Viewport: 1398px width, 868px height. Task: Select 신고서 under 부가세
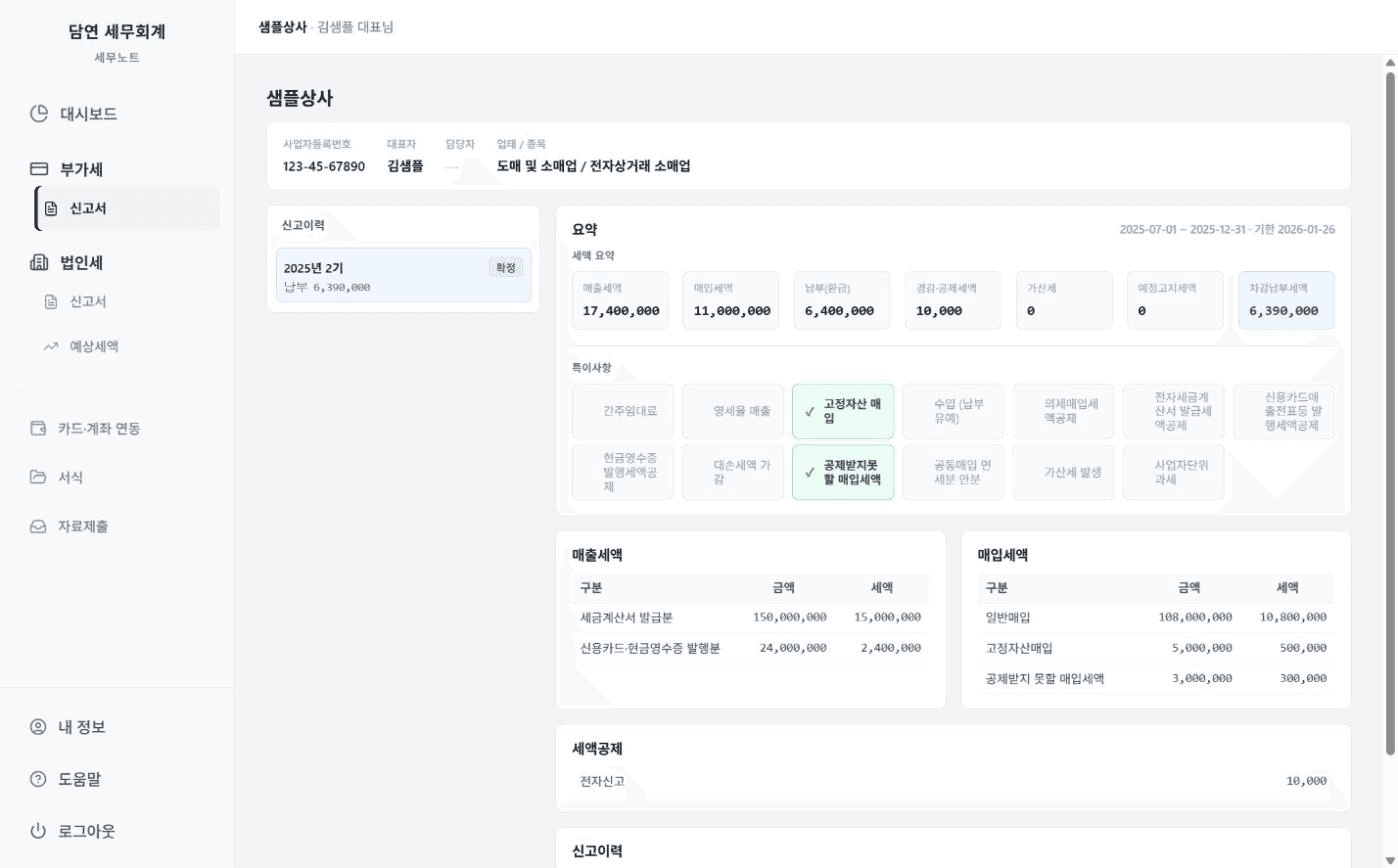click(x=127, y=209)
